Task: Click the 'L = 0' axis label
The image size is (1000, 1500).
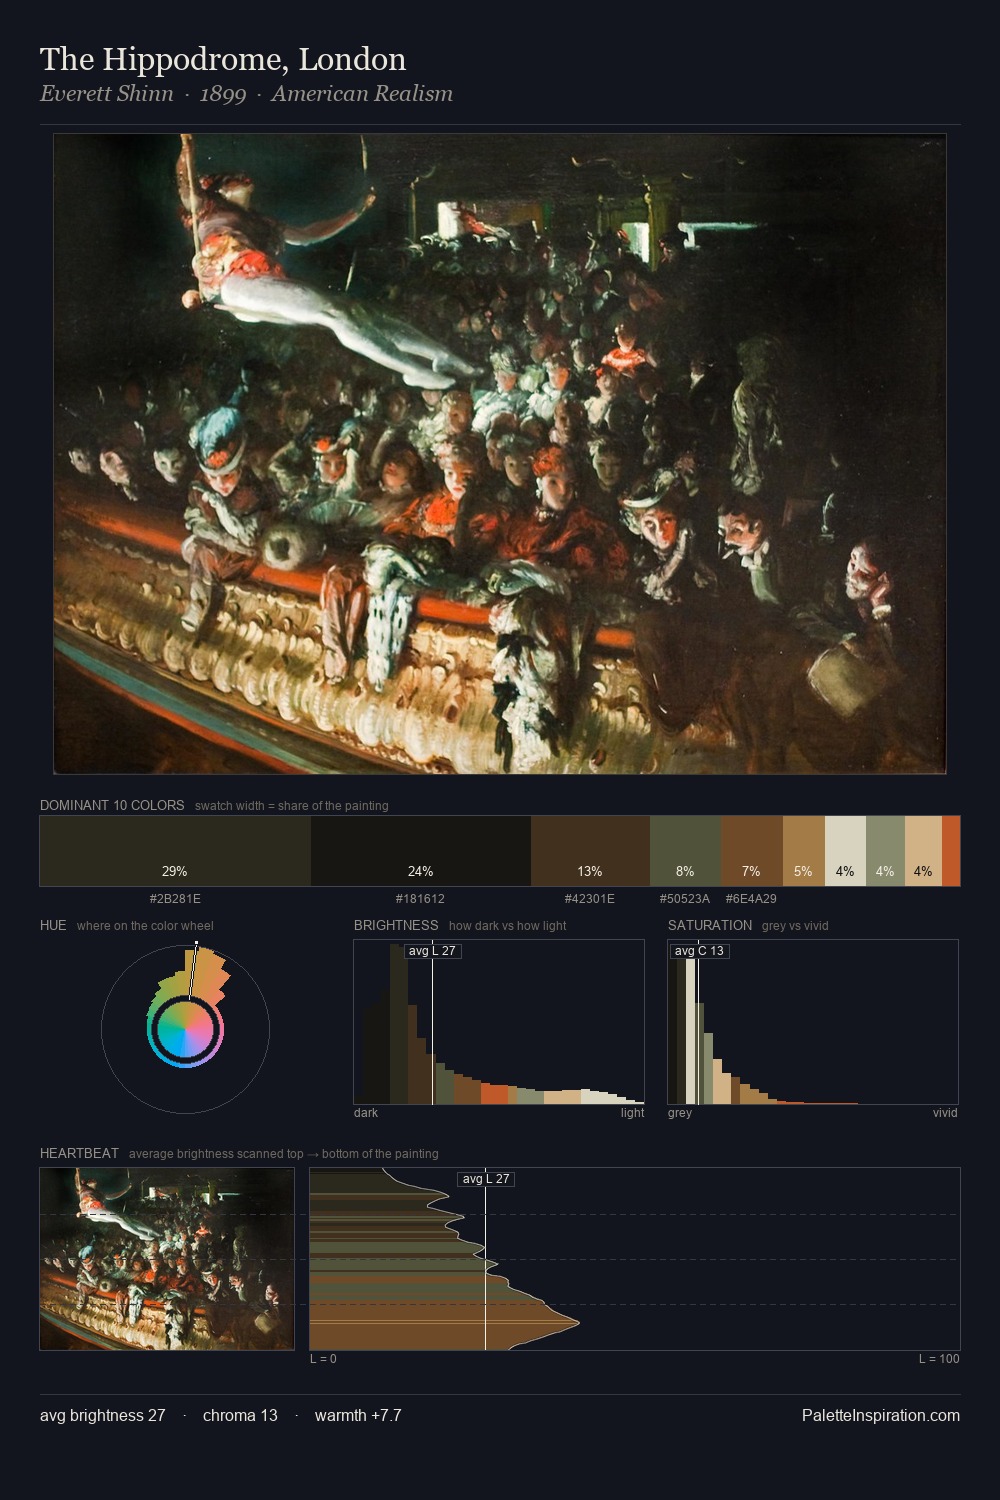Action: (x=323, y=1359)
